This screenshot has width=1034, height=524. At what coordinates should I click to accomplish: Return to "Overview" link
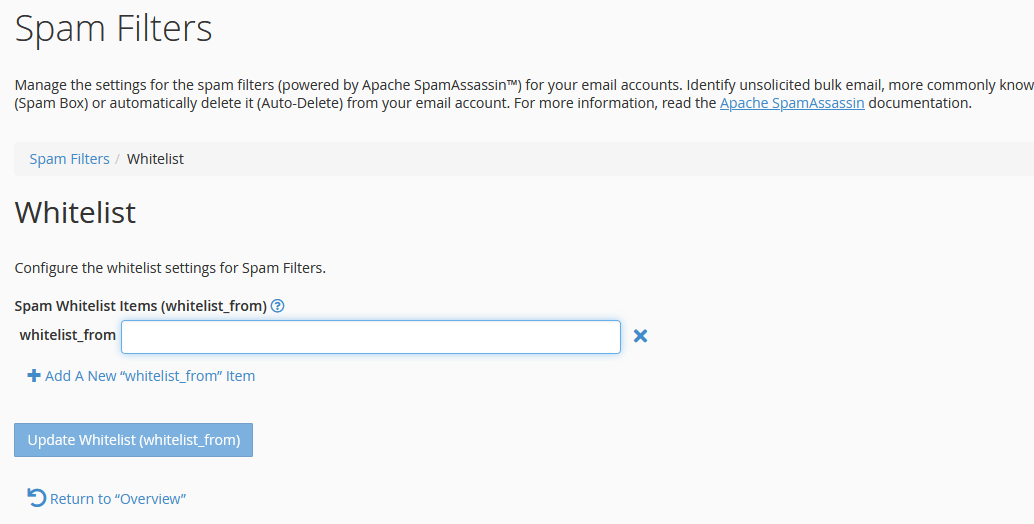[x=107, y=498]
